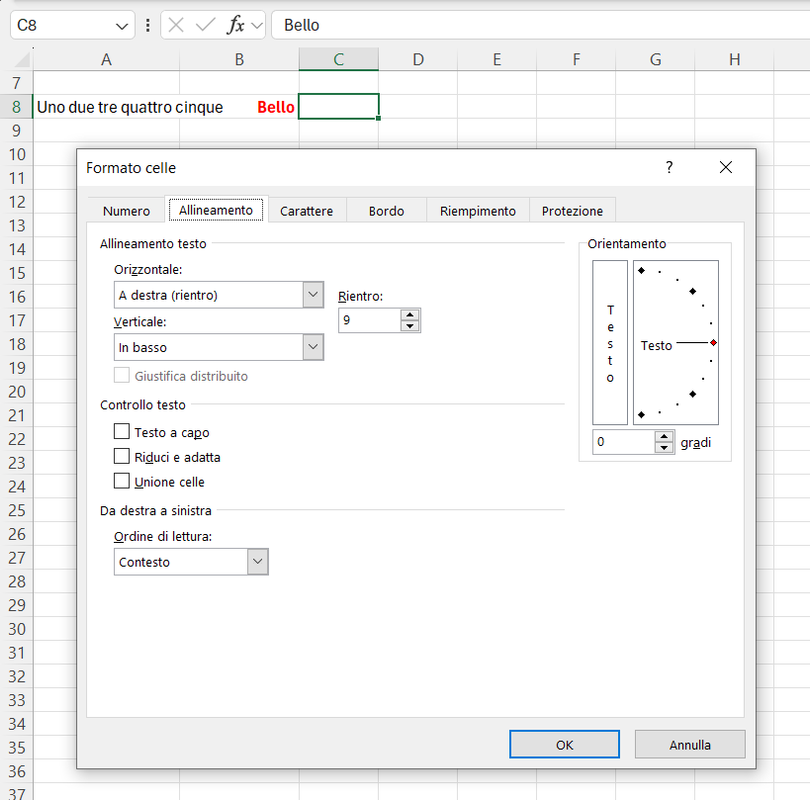Screen dimensions: 810x800
Task: Expand the Name Box dropdown arrow
Action: [122, 26]
